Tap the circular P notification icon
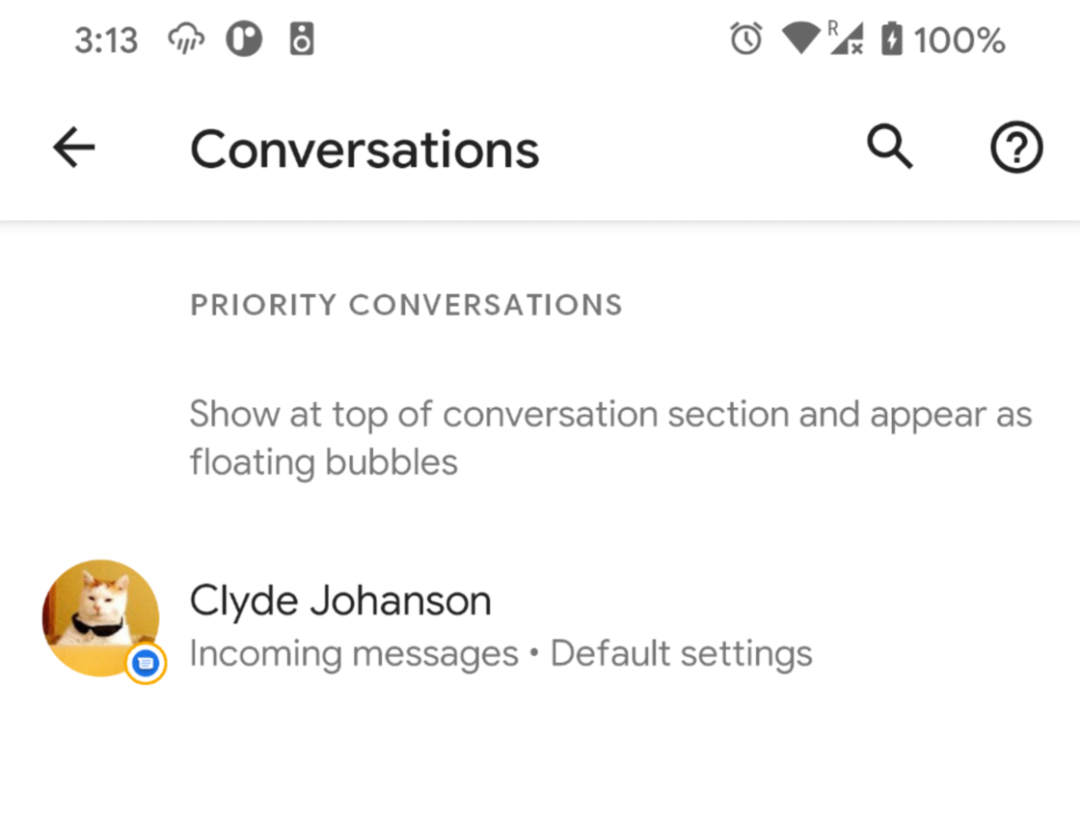Image resolution: width=1080 pixels, height=822 pixels. tap(244, 40)
